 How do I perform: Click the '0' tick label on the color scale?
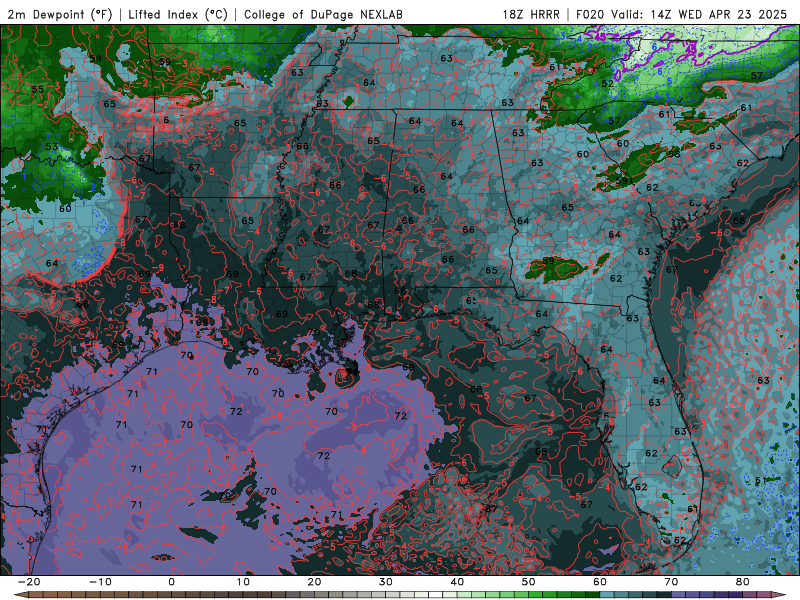coord(171,582)
